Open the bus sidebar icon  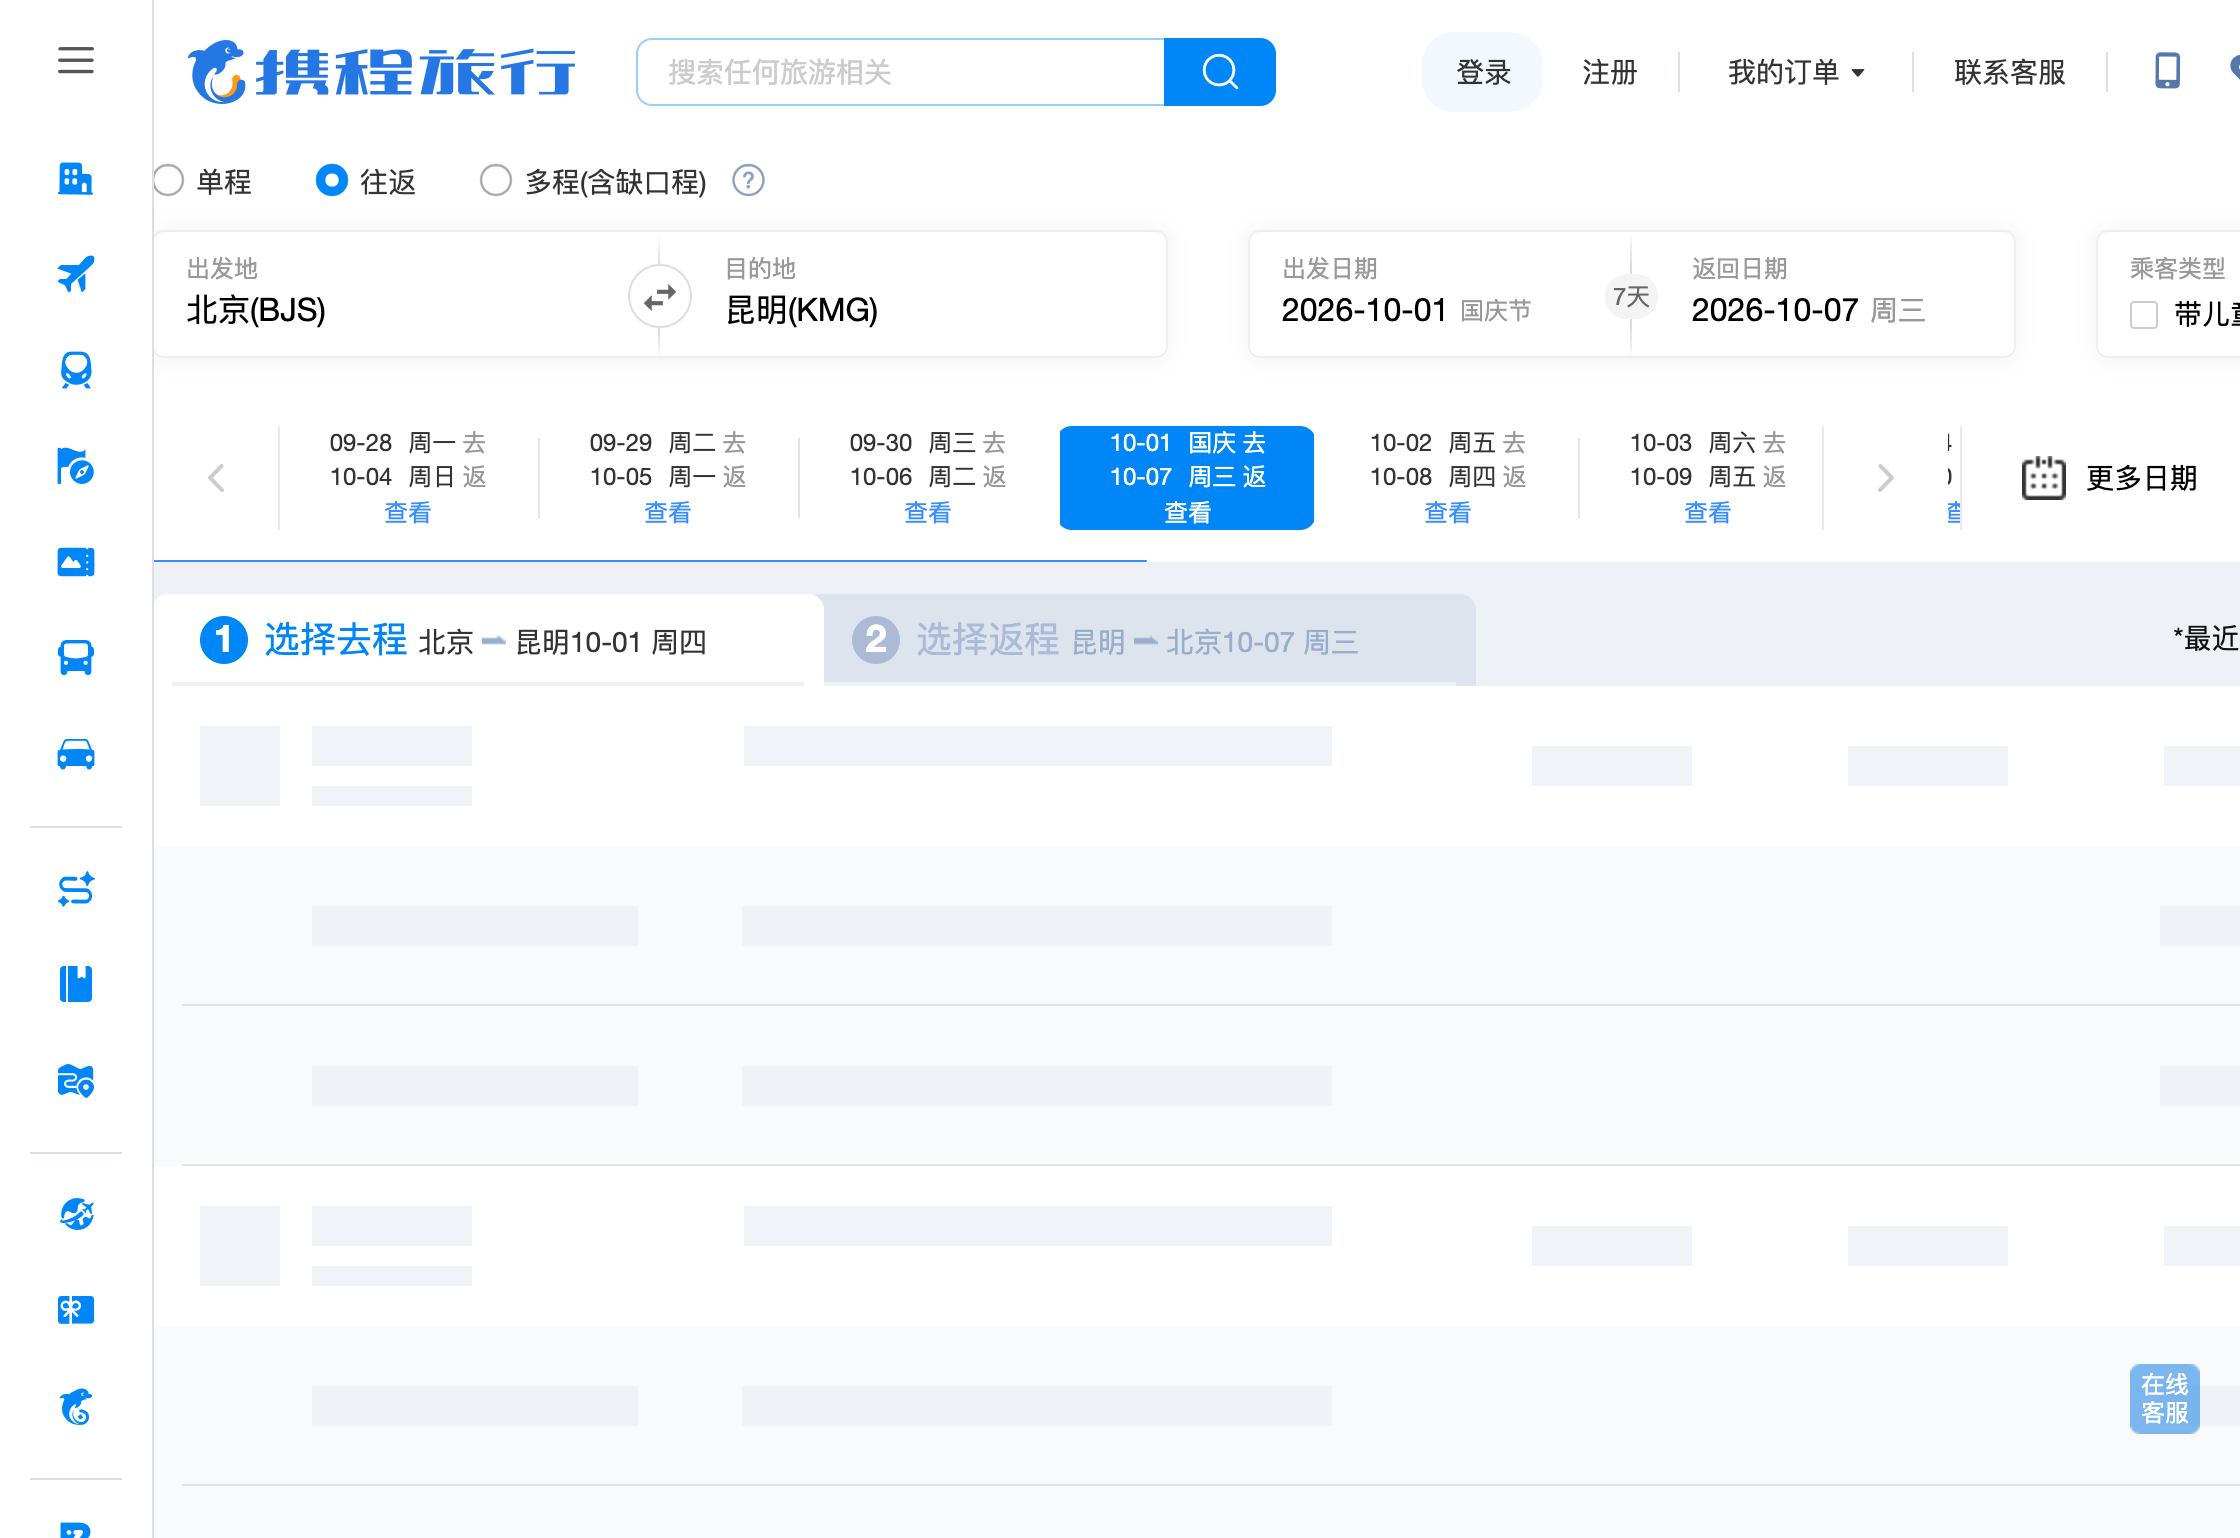point(76,658)
